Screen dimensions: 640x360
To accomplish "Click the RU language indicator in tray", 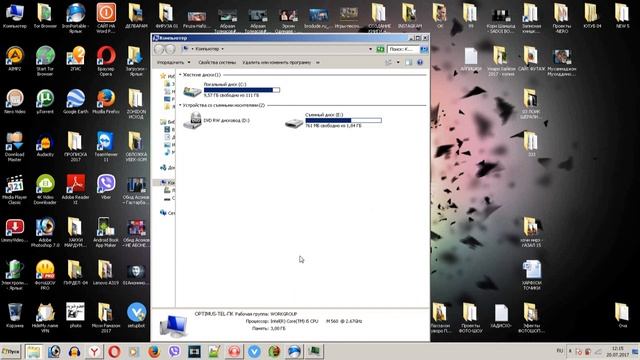I will click(560, 351).
